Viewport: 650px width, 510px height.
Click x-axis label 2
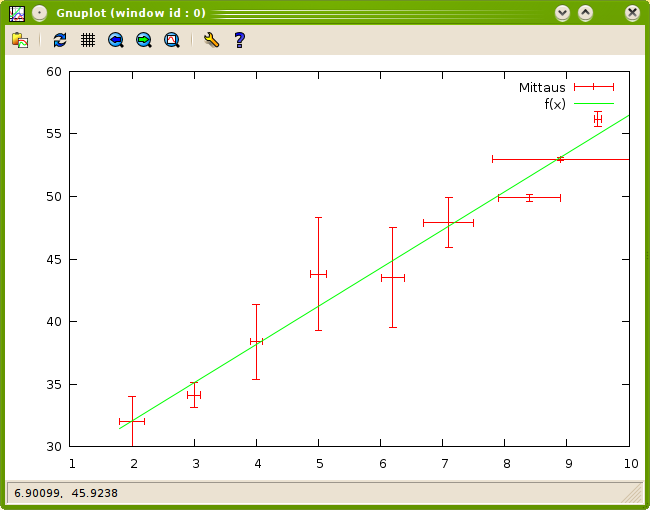tap(134, 464)
